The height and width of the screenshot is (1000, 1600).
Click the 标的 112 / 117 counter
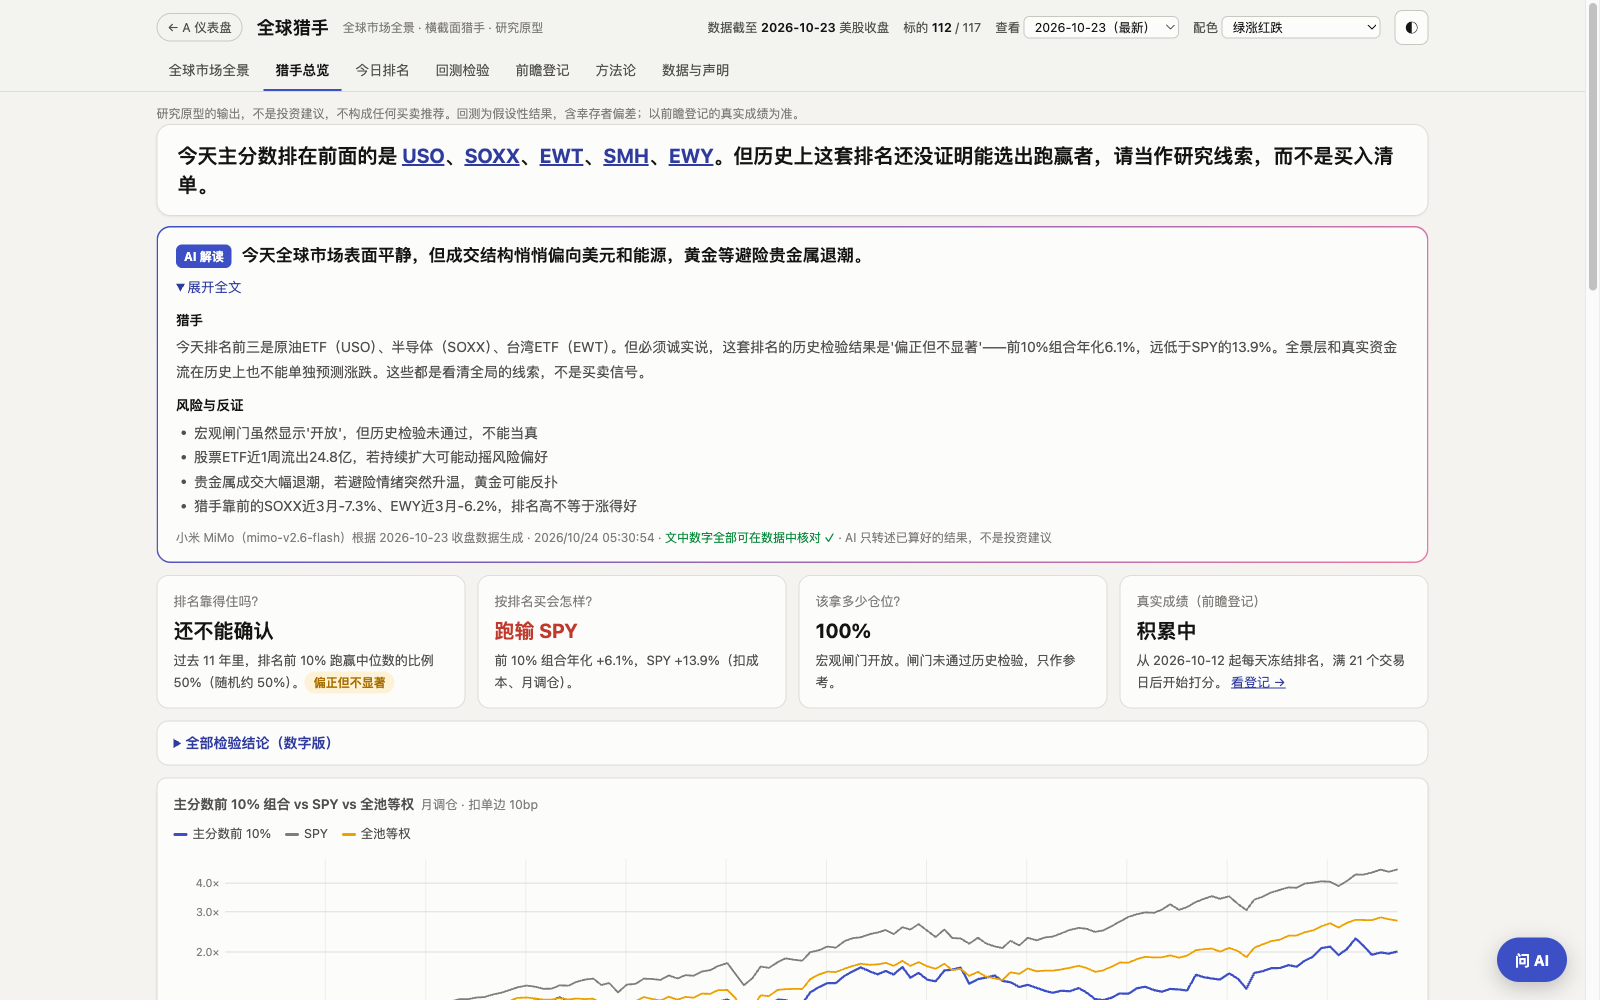click(x=942, y=28)
